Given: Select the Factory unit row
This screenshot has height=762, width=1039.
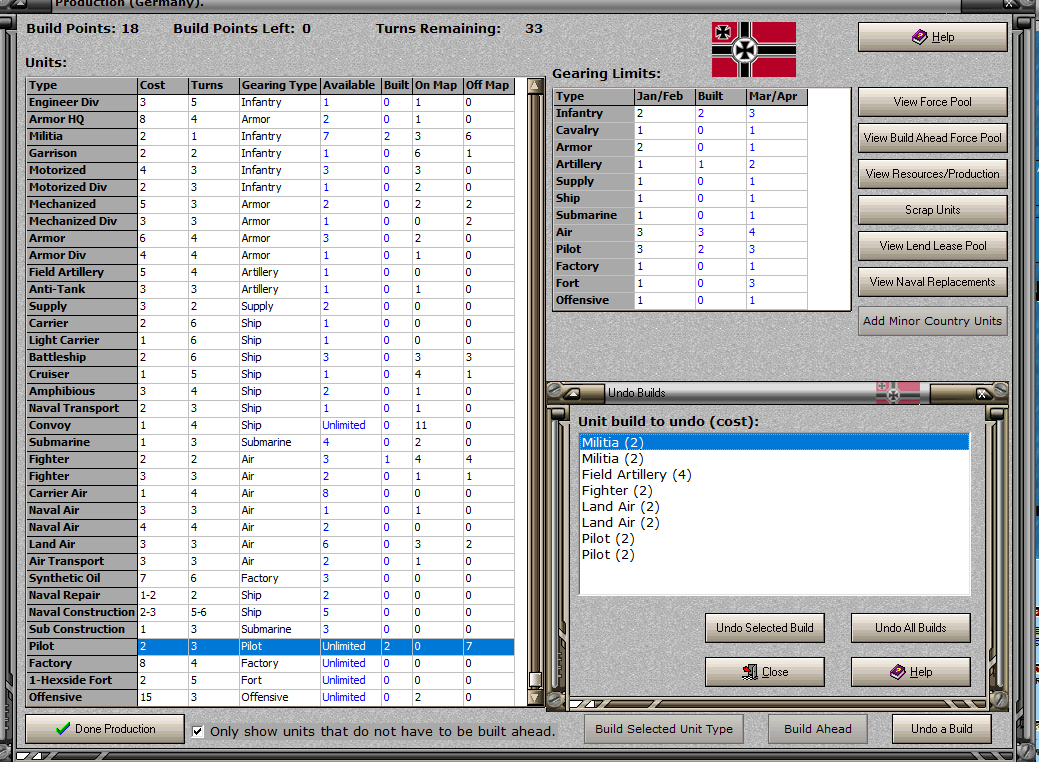Looking at the screenshot, I should pos(270,663).
